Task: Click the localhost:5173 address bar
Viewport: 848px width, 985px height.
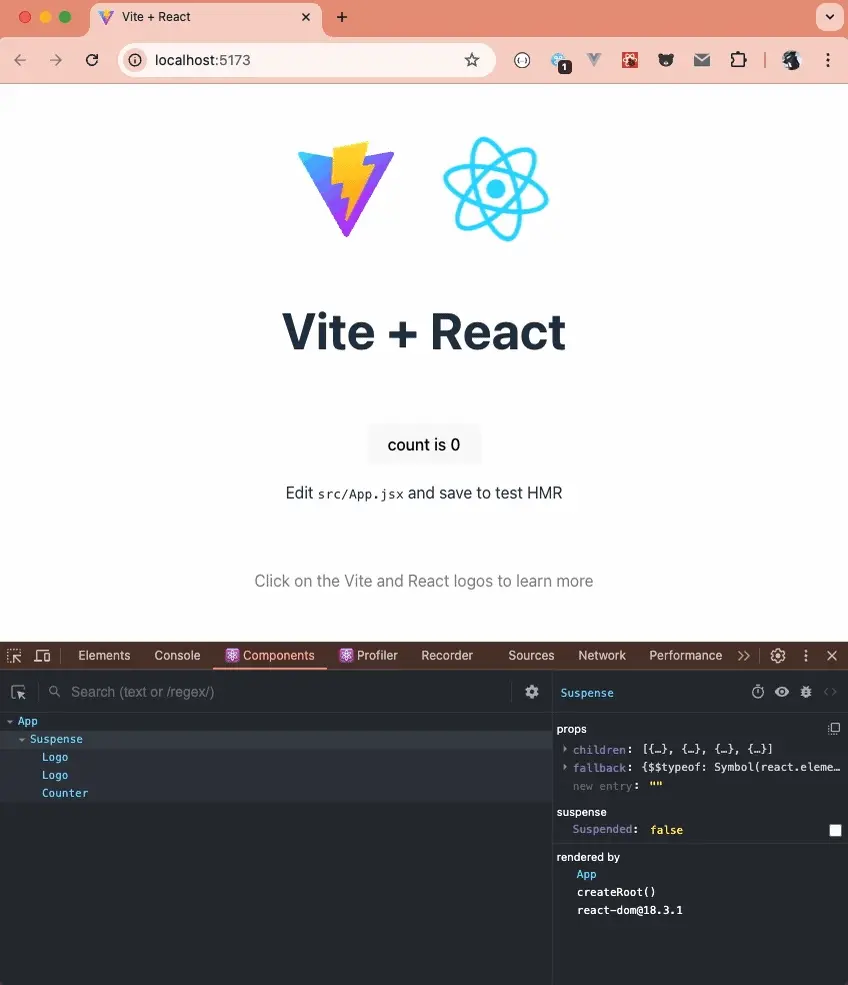Action: tap(307, 60)
